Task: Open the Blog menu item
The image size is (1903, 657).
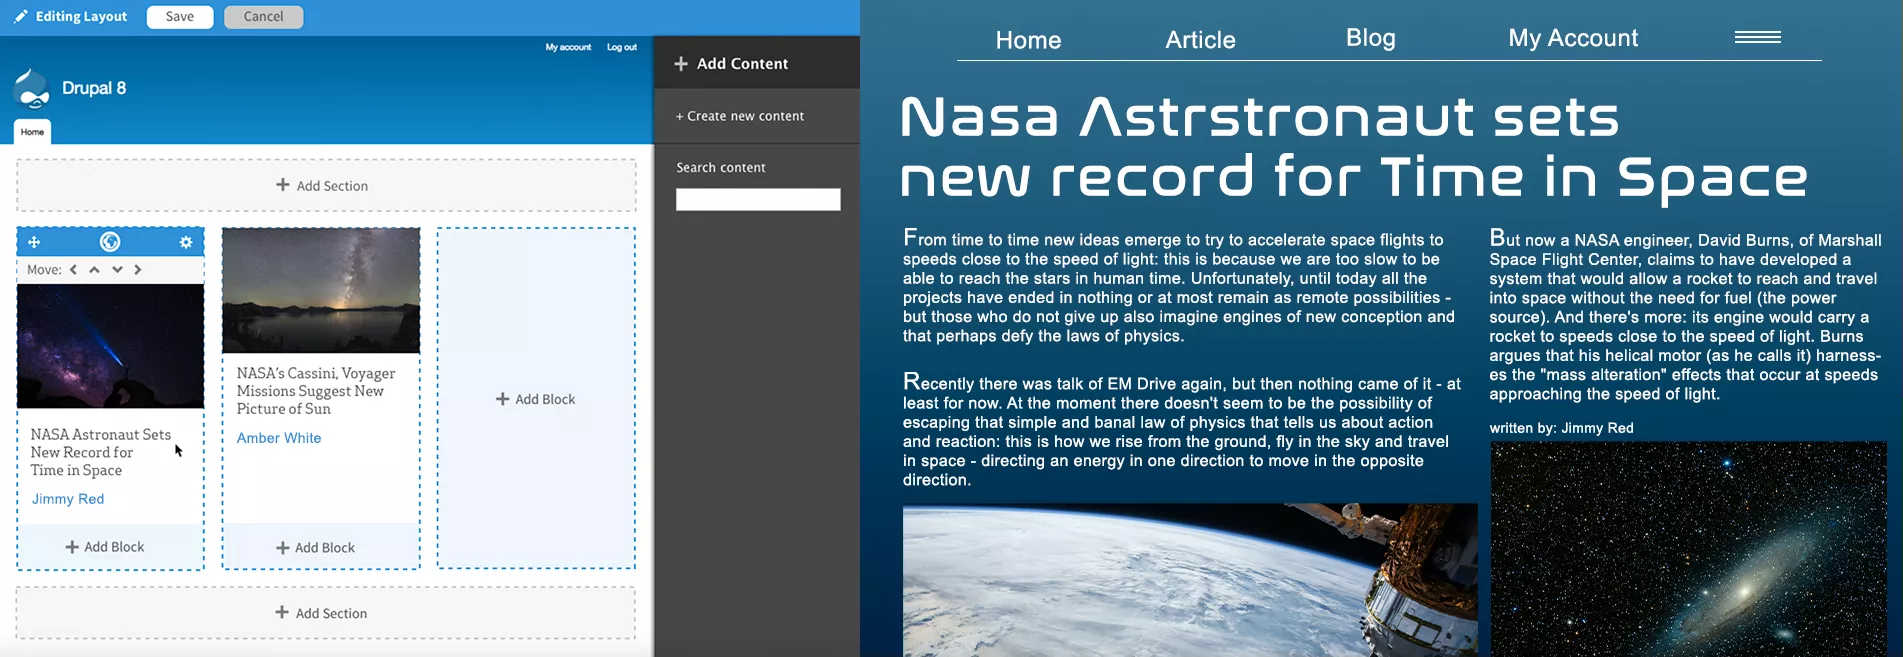Action: pos(1370,38)
